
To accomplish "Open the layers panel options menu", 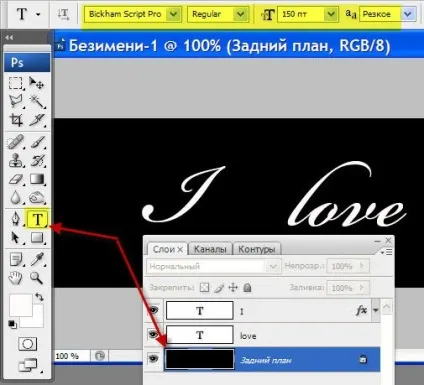I will (x=386, y=252).
